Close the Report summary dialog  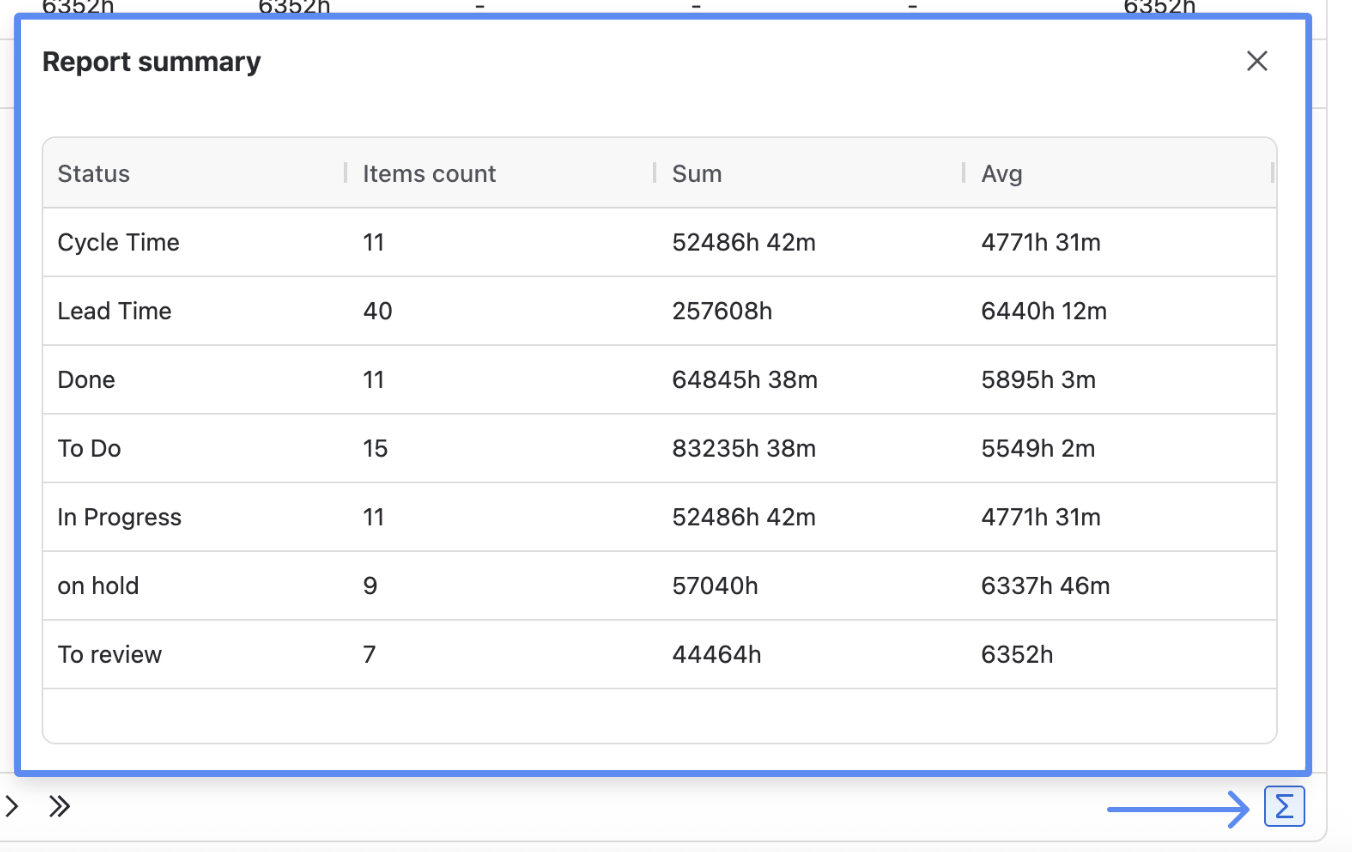1257,61
